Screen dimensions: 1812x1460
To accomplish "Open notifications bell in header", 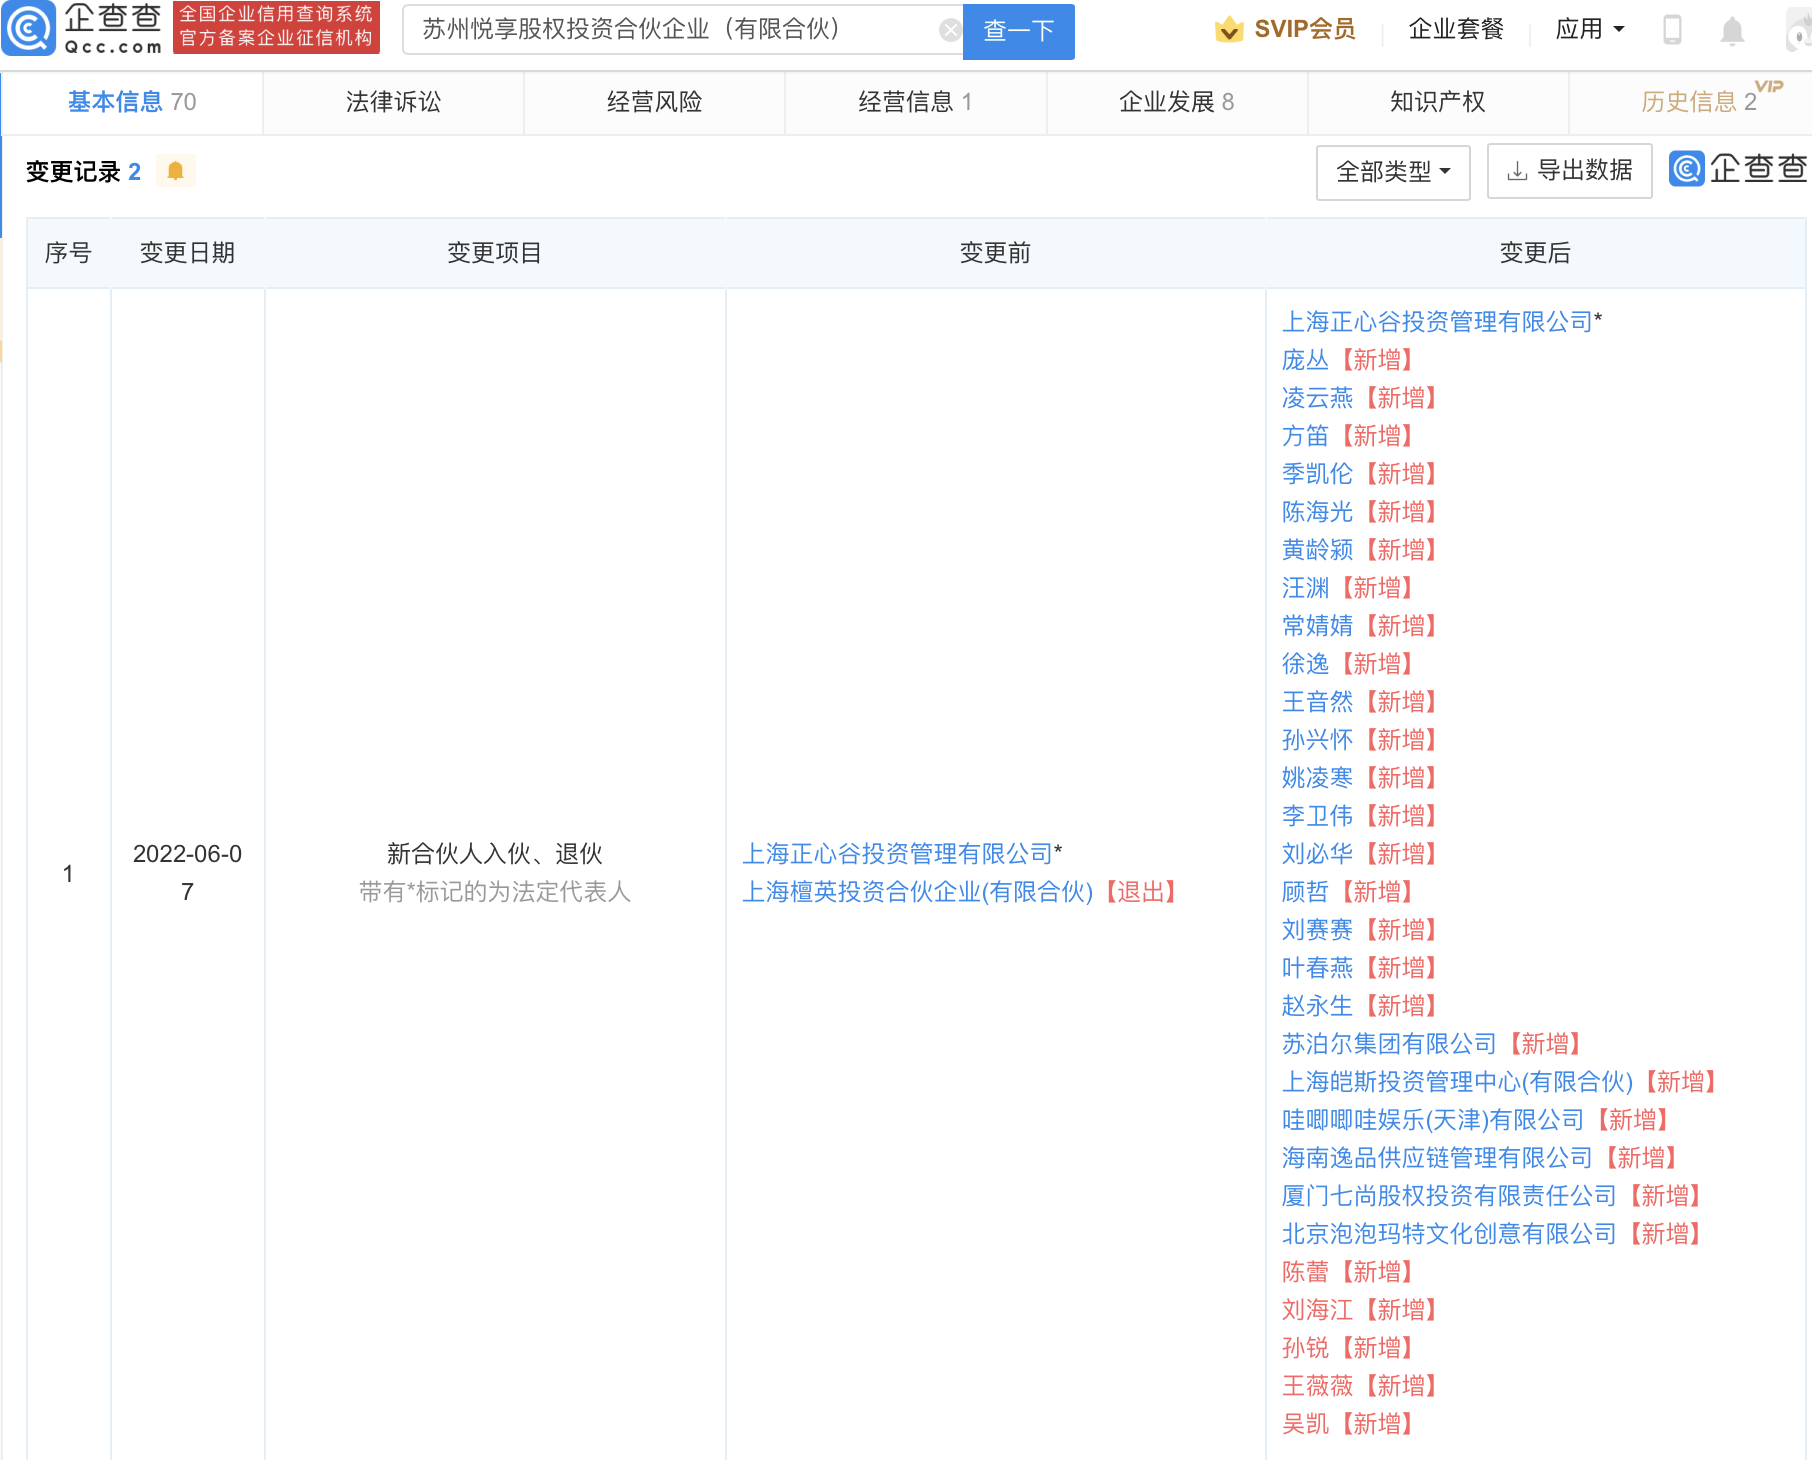I will click(x=1732, y=30).
